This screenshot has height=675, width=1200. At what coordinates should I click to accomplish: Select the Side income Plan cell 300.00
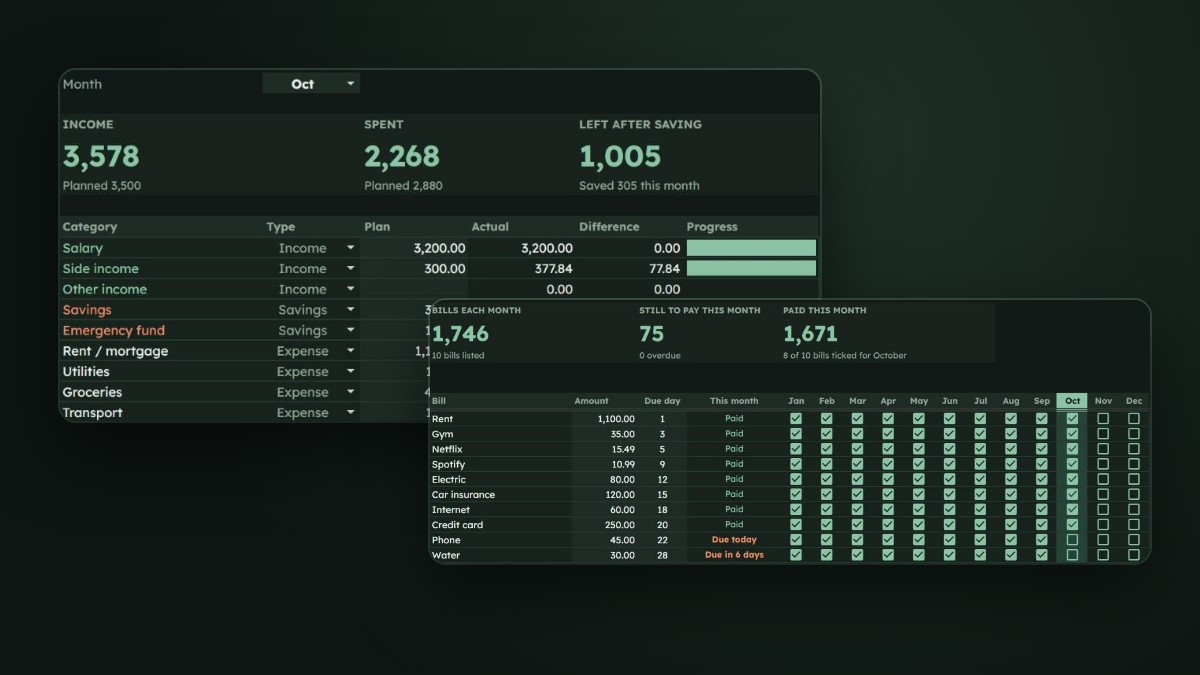pos(414,269)
